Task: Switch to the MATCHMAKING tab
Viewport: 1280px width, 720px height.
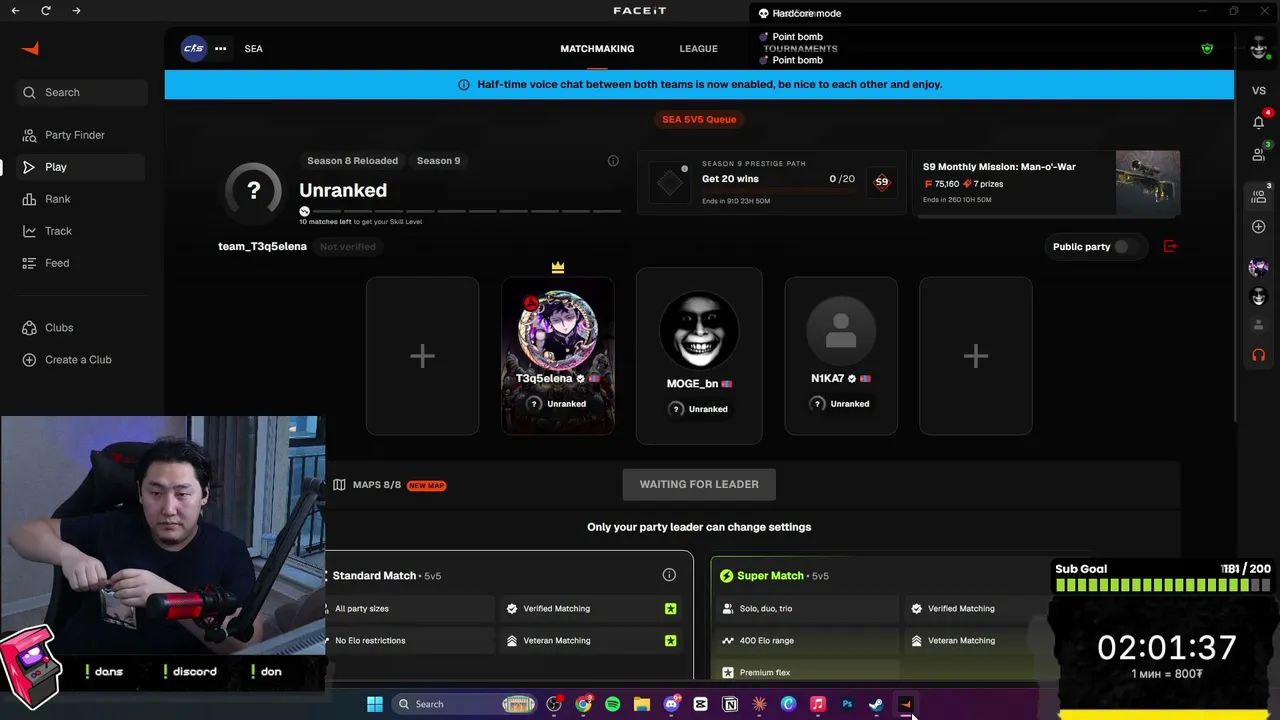Action: (597, 48)
